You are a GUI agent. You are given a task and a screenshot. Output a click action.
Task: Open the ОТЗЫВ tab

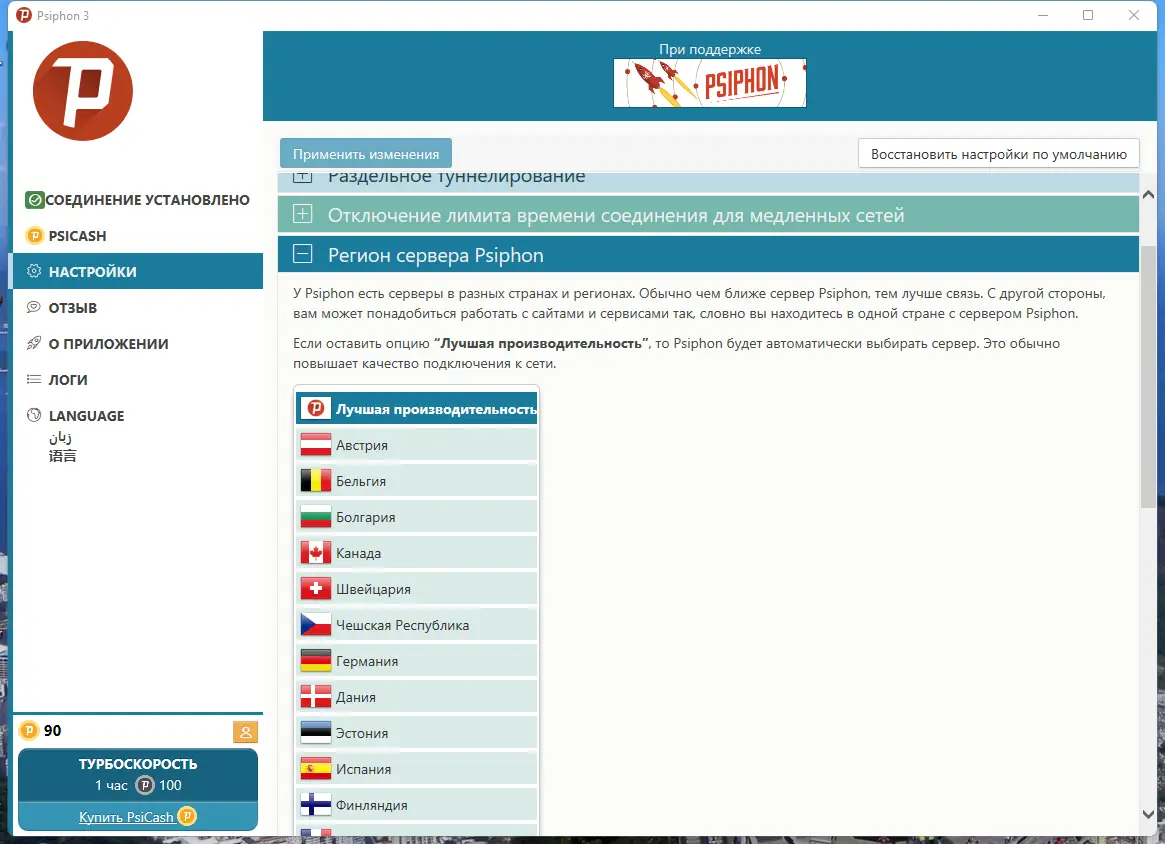tap(138, 307)
